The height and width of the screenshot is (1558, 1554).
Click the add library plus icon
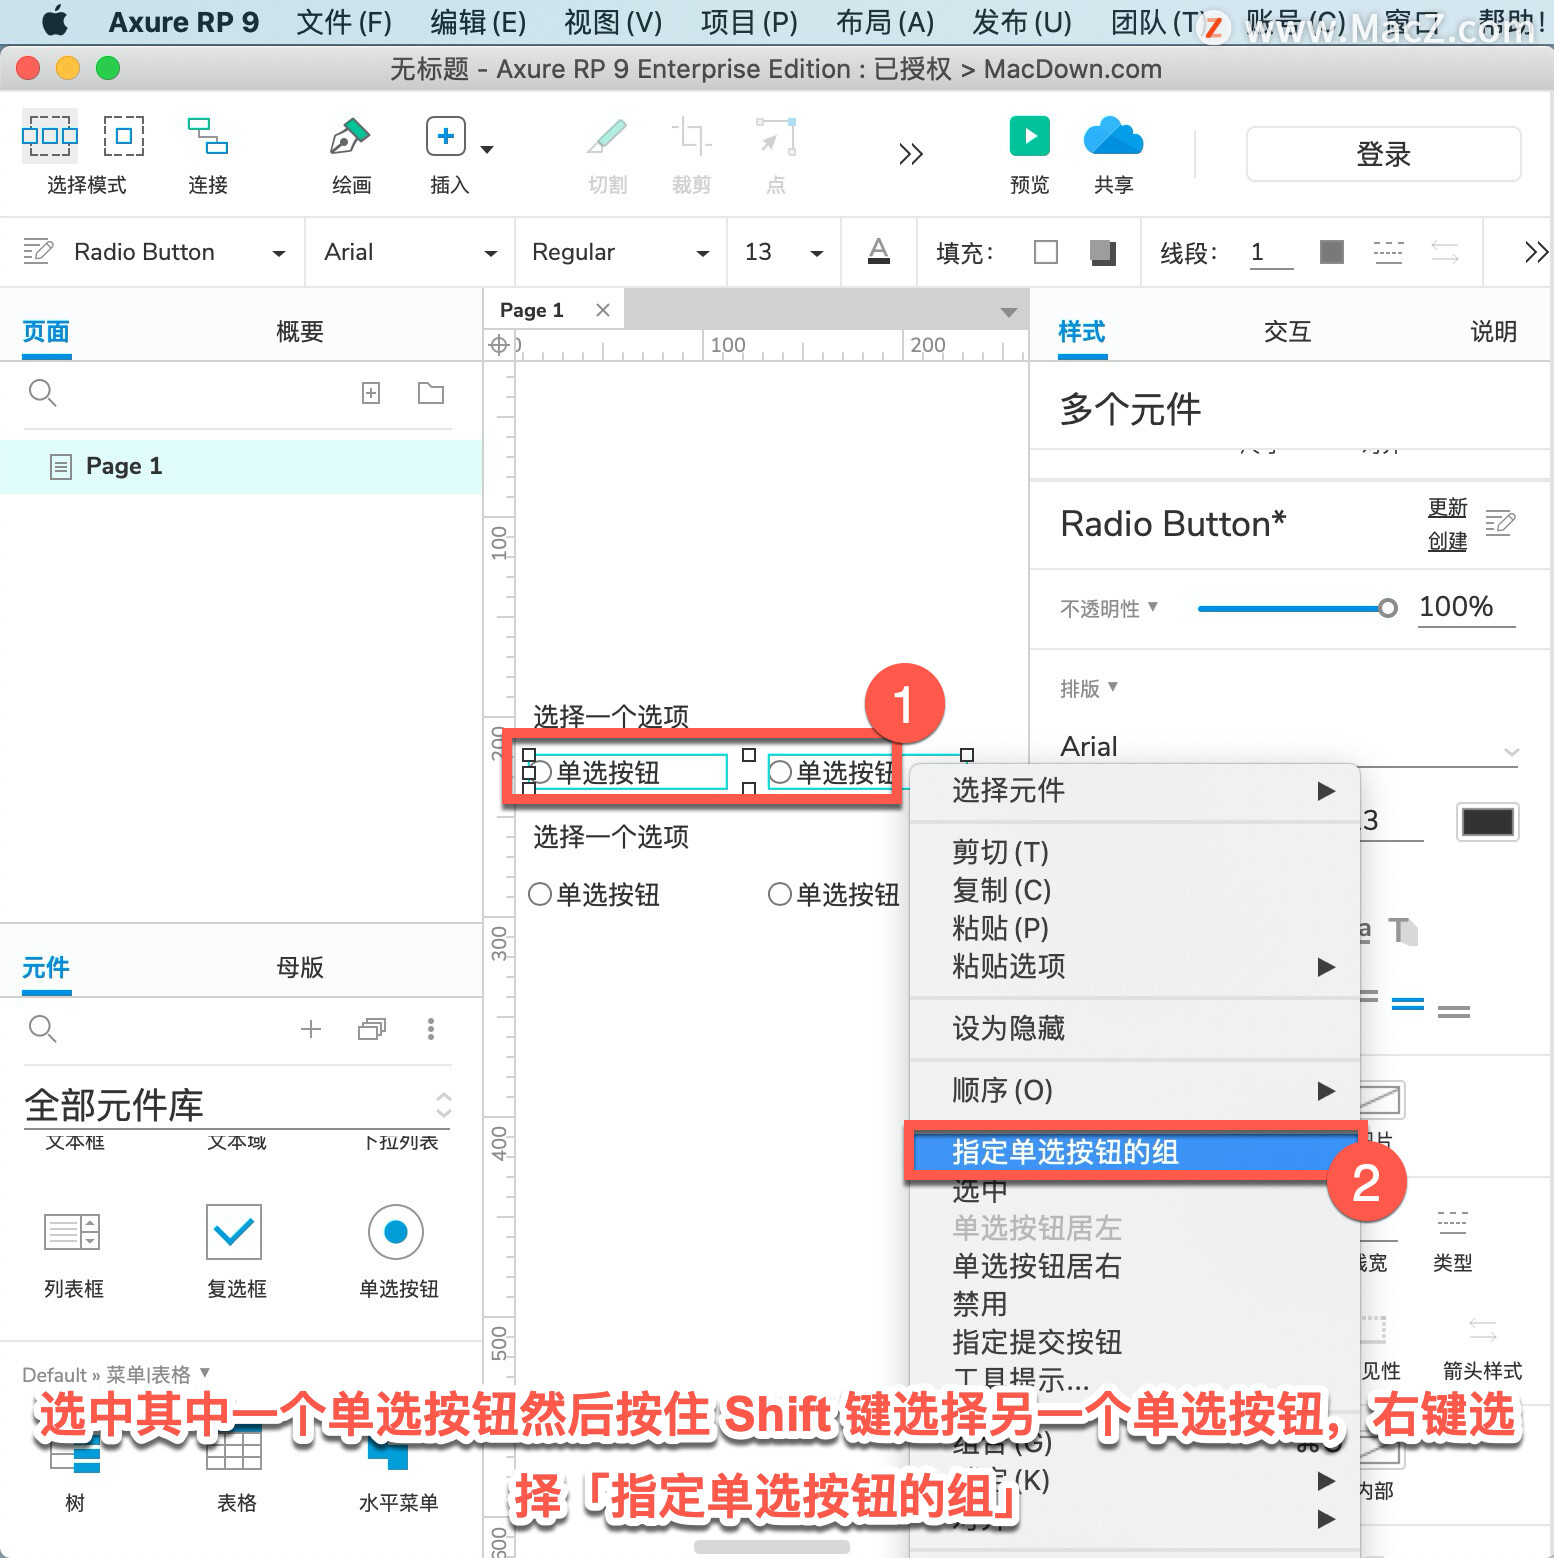point(311,1029)
